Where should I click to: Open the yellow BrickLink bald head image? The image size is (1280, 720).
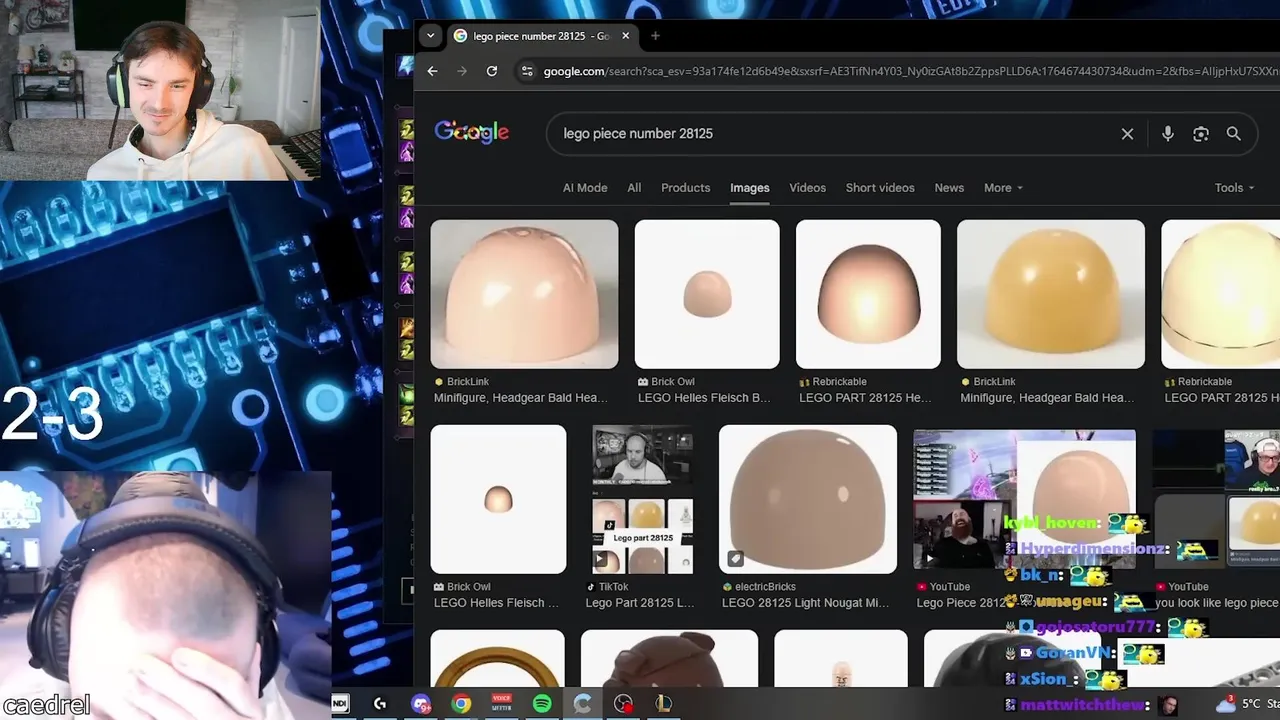(1051, 294)
